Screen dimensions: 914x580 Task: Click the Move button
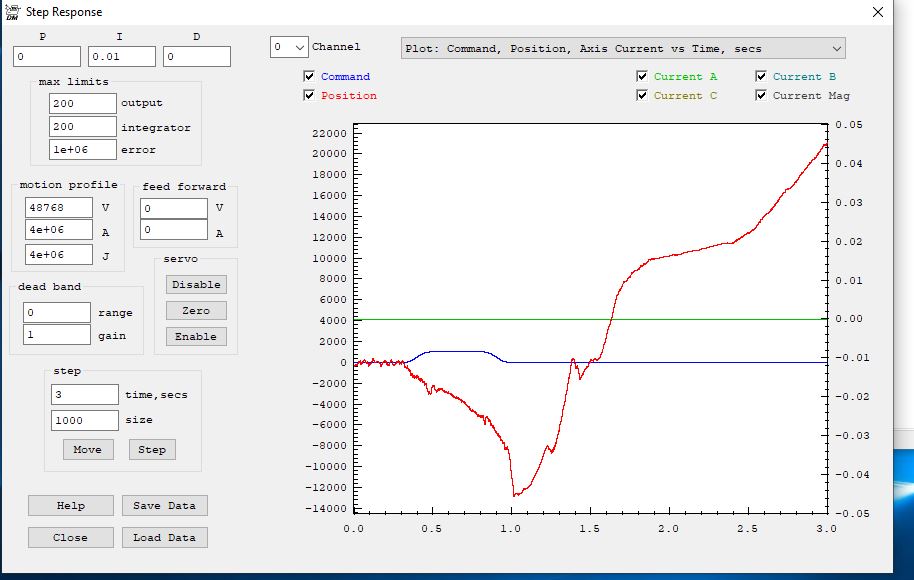88,450
